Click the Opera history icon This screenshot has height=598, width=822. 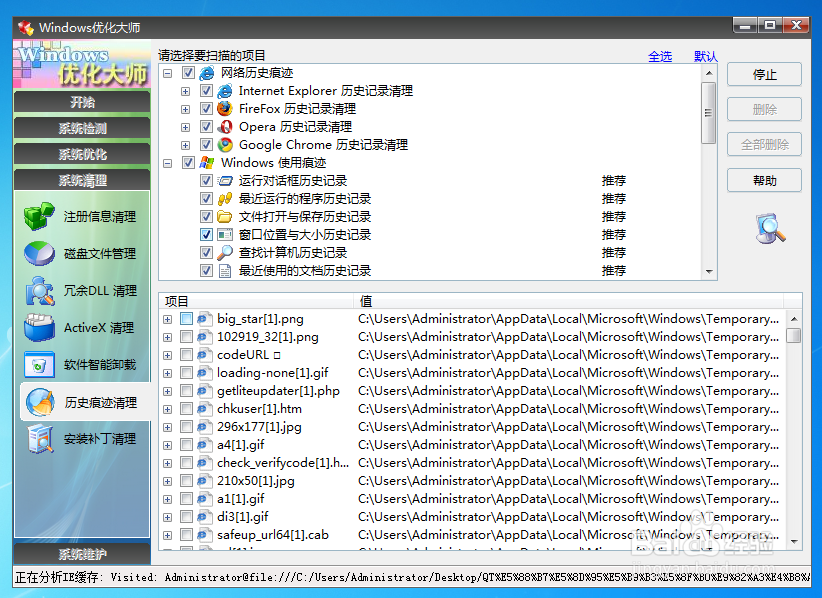pos(225,127)
